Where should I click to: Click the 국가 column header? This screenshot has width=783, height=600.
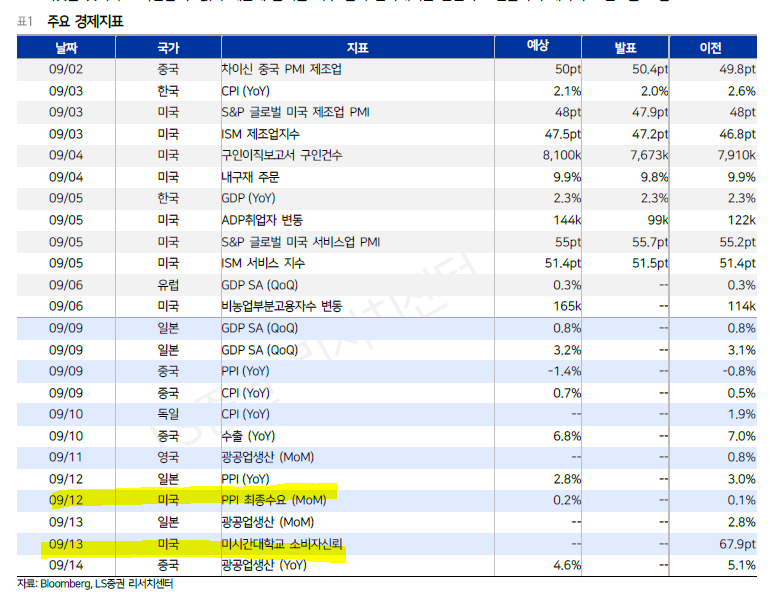tap(168, 47)
